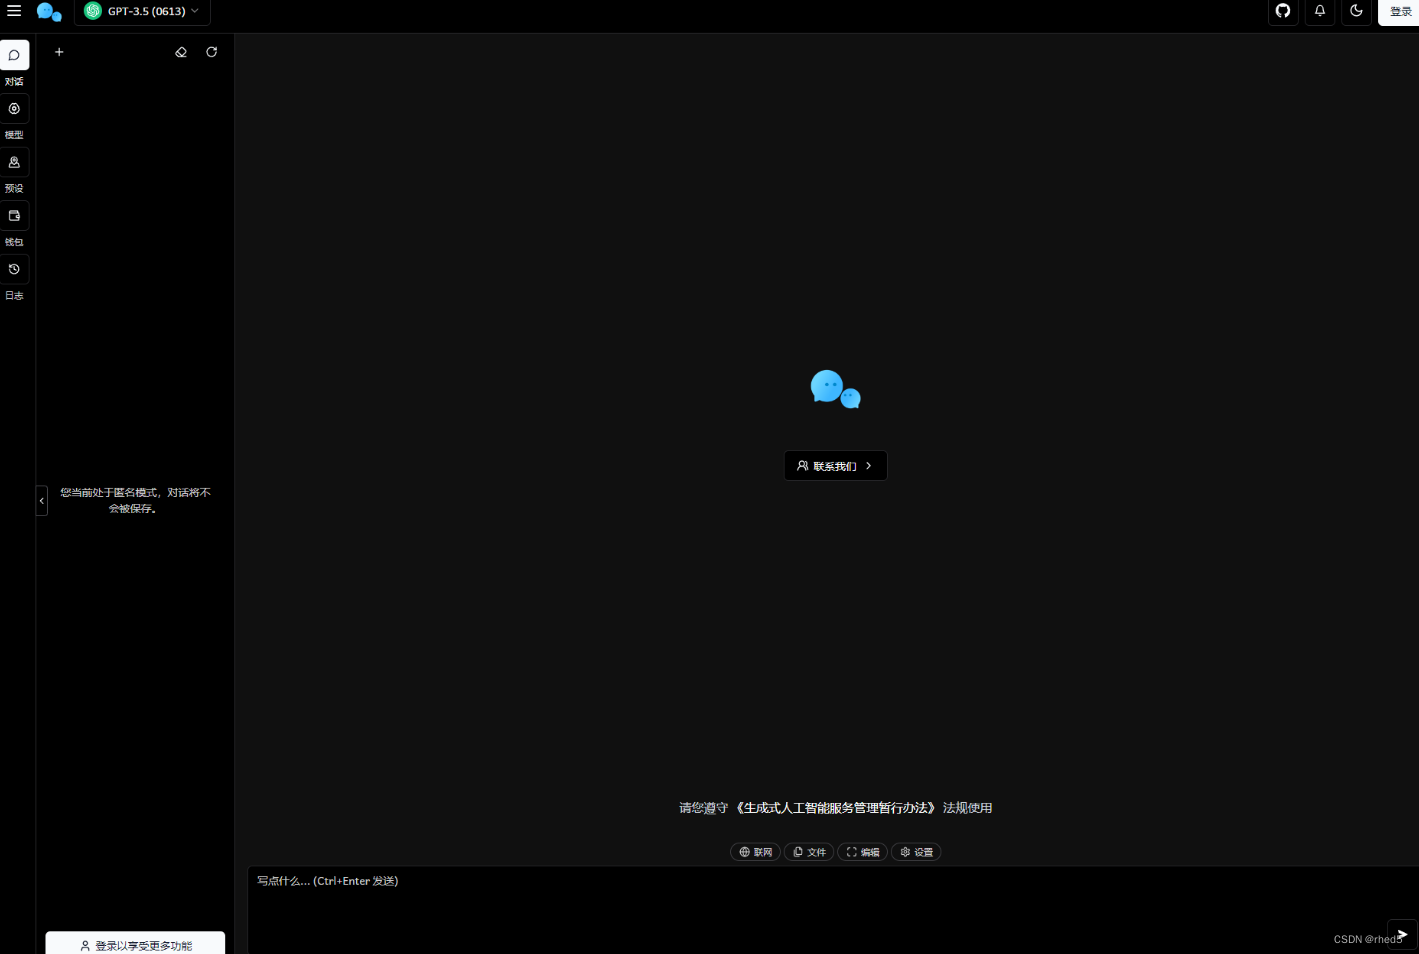1419x954 pixels.
Task: Enable 联网 web access mode
Action: tap(755, 851)
